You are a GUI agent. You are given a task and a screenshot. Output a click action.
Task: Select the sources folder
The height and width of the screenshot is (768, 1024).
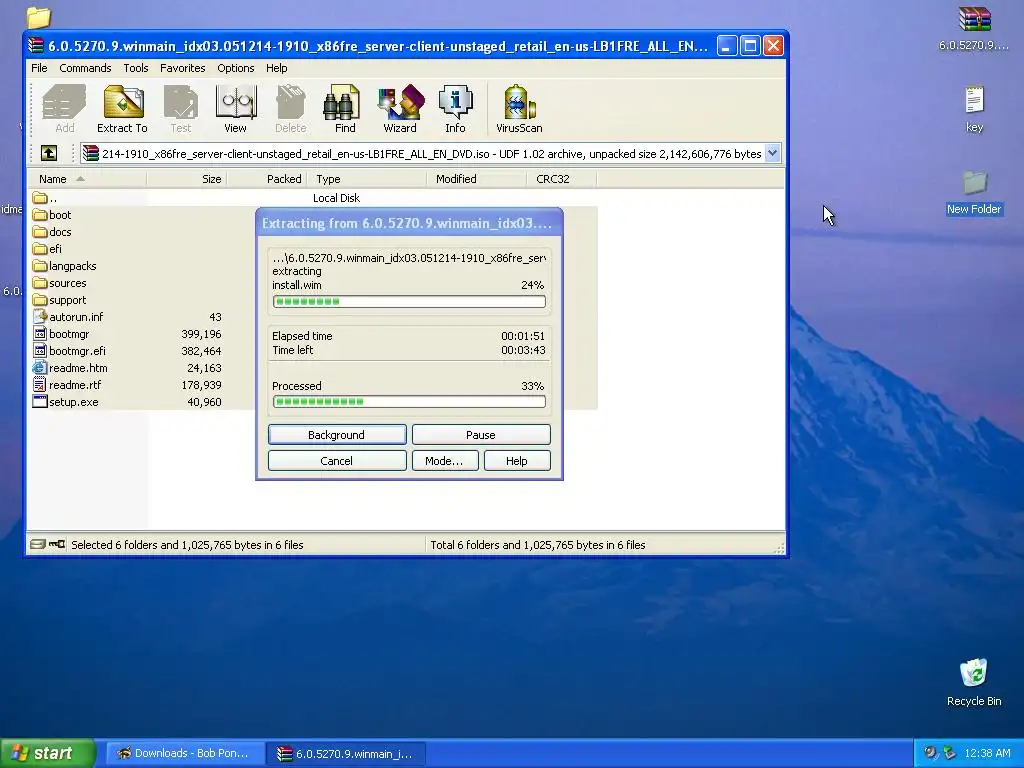click(x=59, y=283)
